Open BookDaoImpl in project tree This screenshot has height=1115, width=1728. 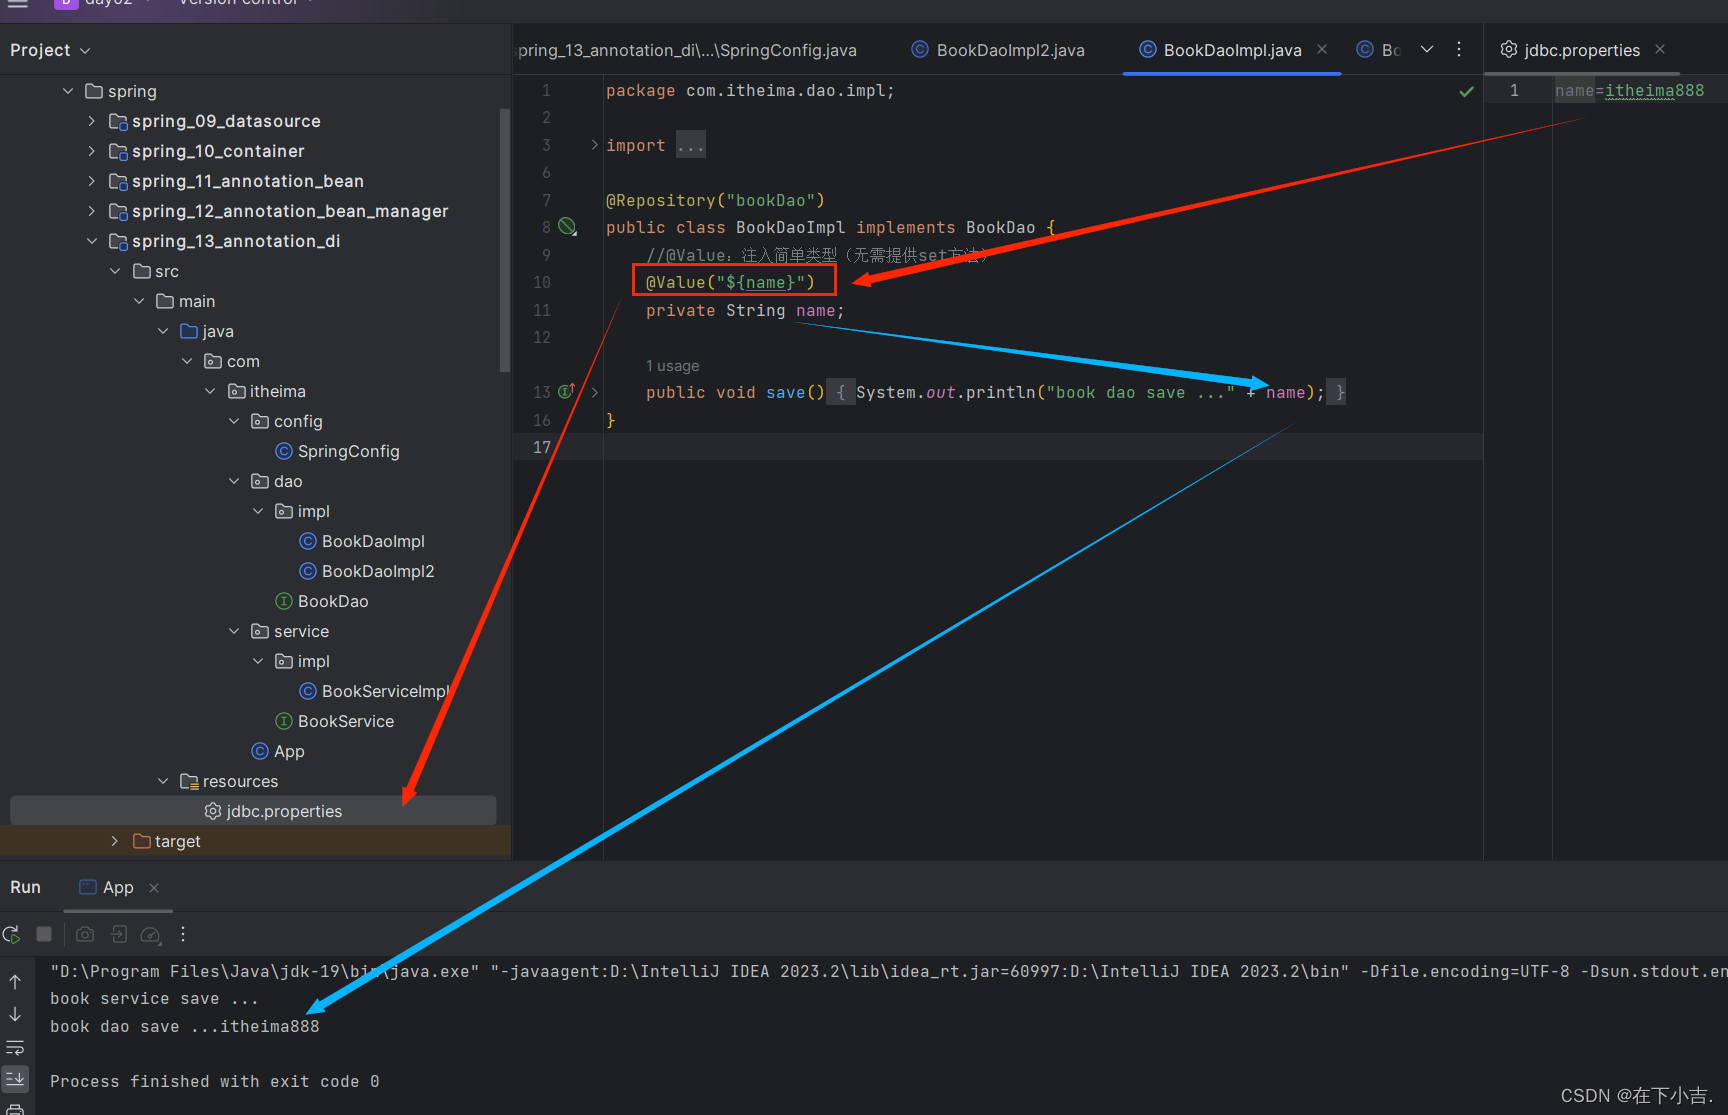(362, 541)
